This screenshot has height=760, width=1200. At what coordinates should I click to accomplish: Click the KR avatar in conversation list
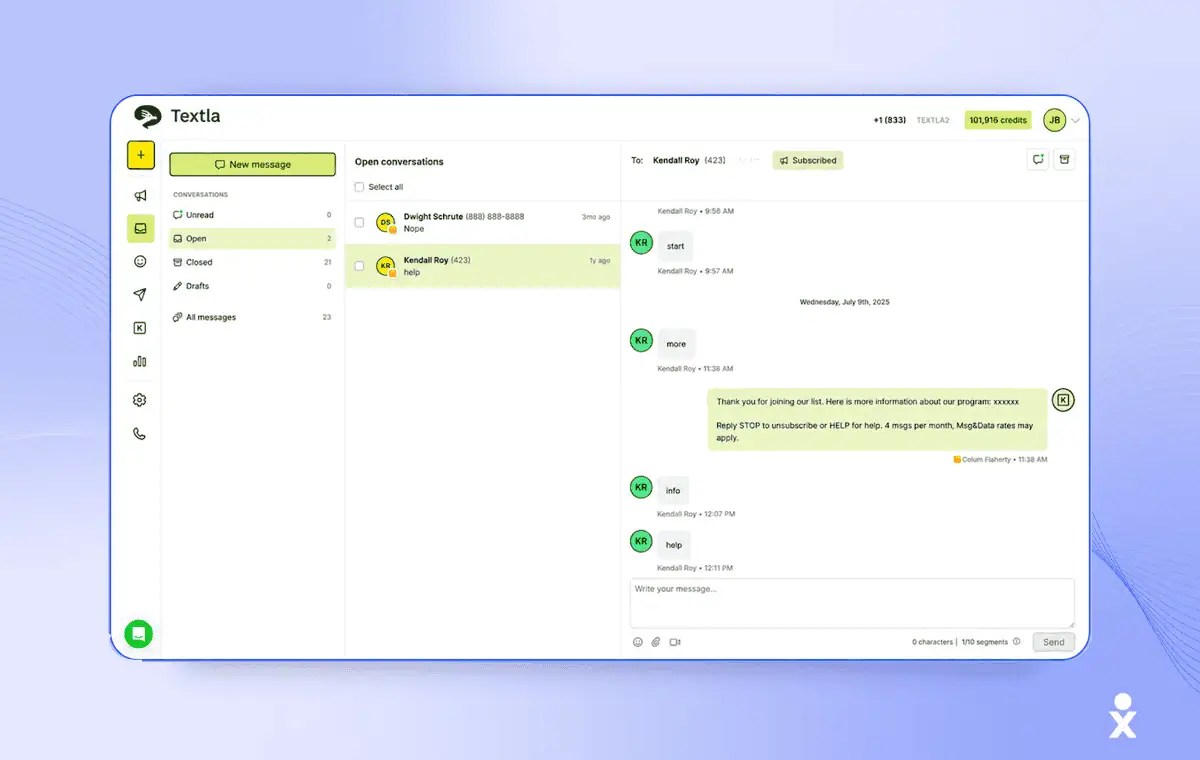click(x=386, y=266)
